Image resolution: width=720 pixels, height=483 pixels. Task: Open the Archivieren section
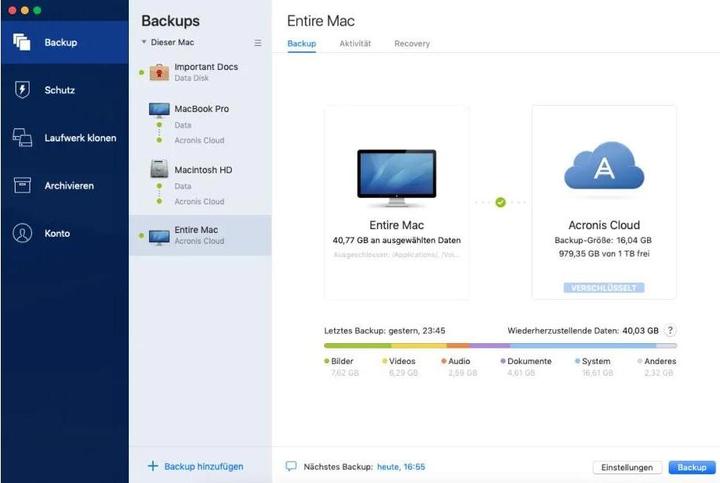pos(65,185)
